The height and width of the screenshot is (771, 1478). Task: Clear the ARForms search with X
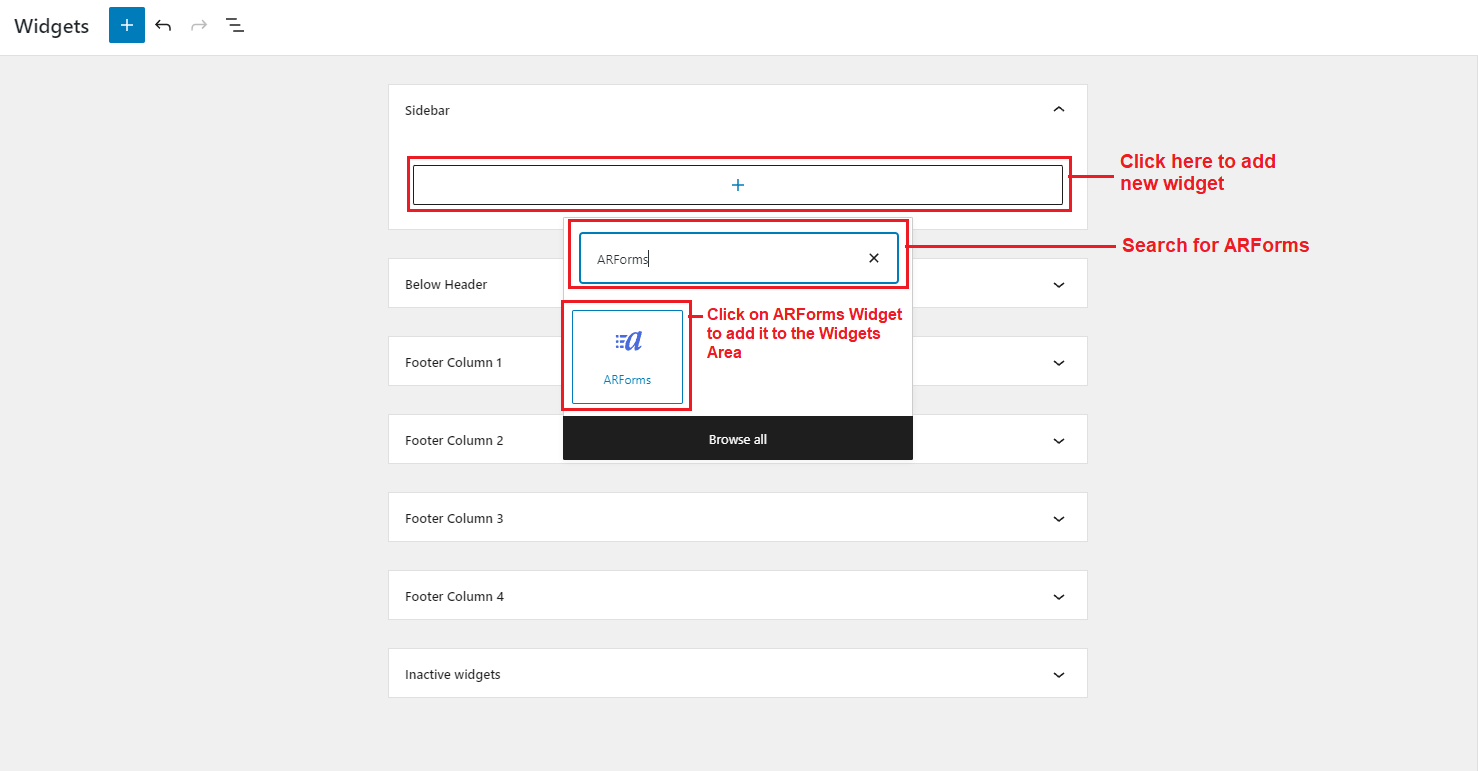point(873,258)
